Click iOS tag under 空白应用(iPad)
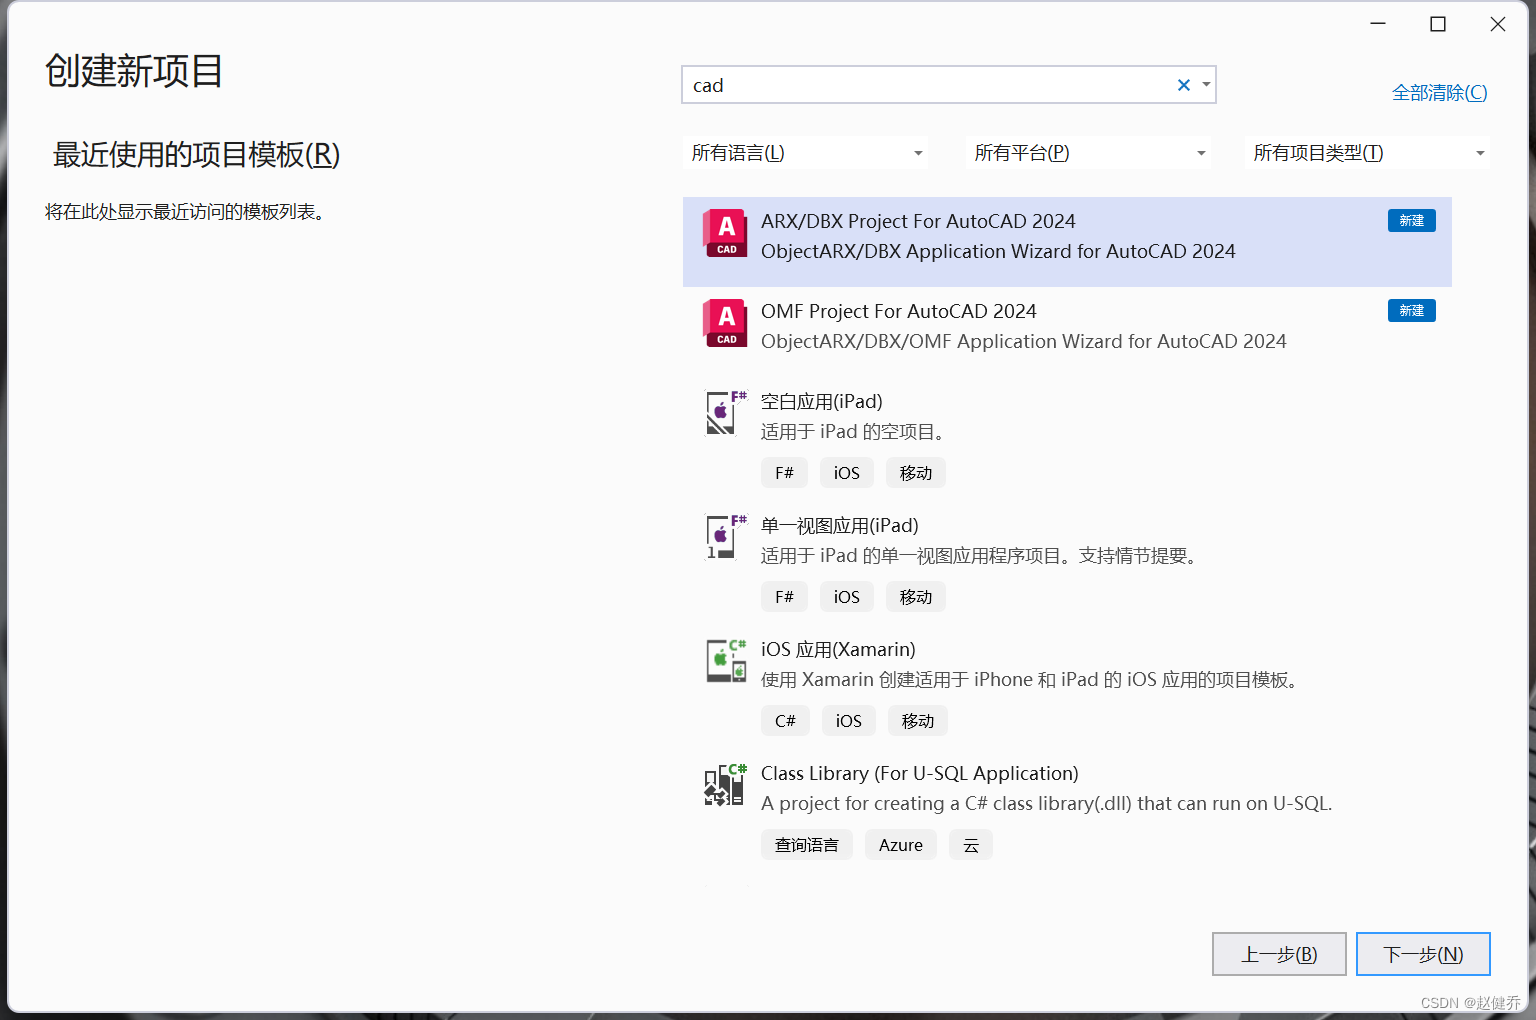Image resolution: width=1536 pixels, height=1020 pixels. pos(847,473)
